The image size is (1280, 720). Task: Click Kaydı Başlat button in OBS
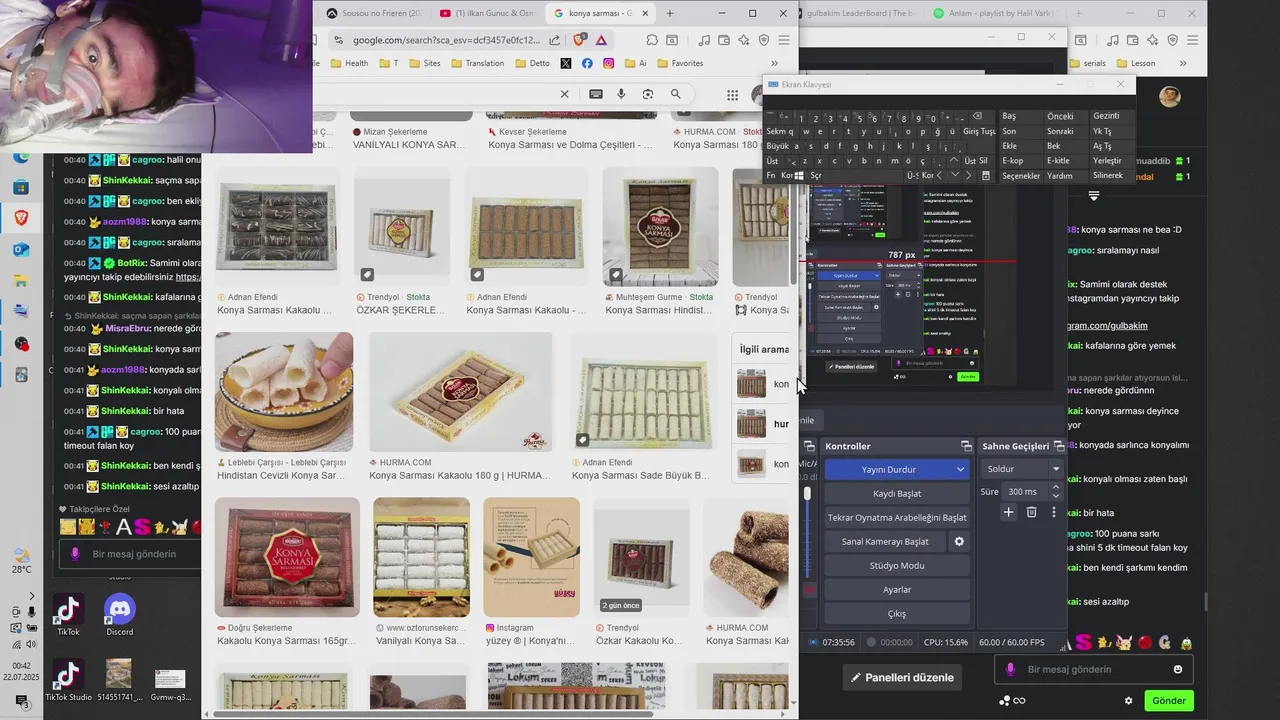(896, 493)
